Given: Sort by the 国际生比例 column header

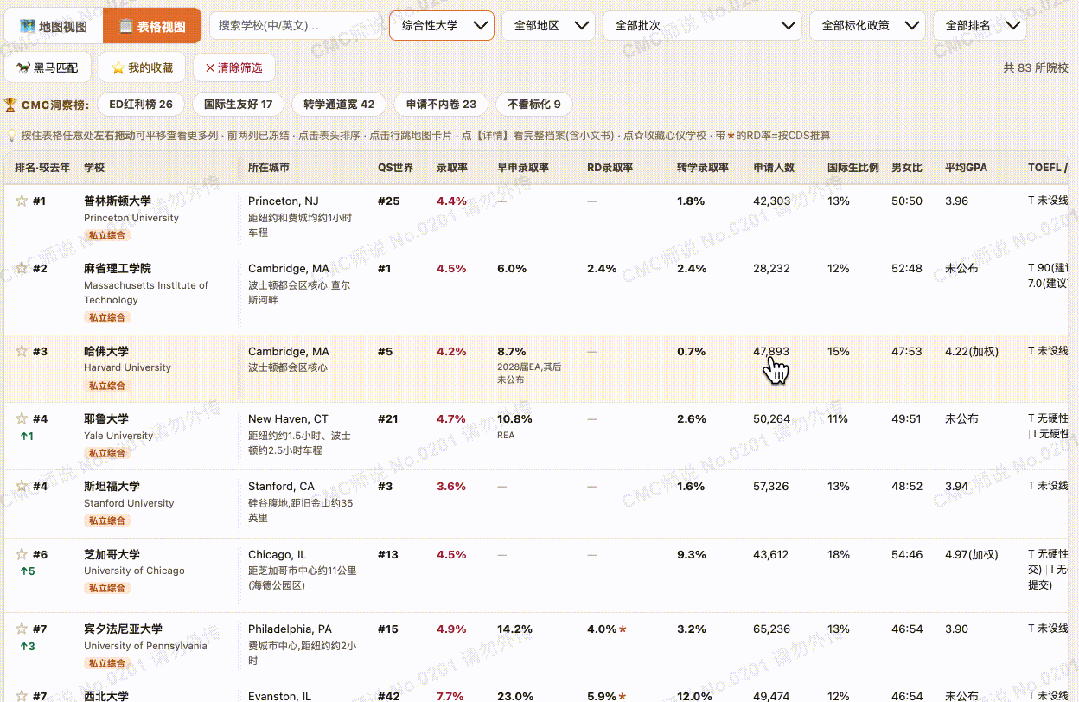Looking at the screenshot, I should pos(853,167).
